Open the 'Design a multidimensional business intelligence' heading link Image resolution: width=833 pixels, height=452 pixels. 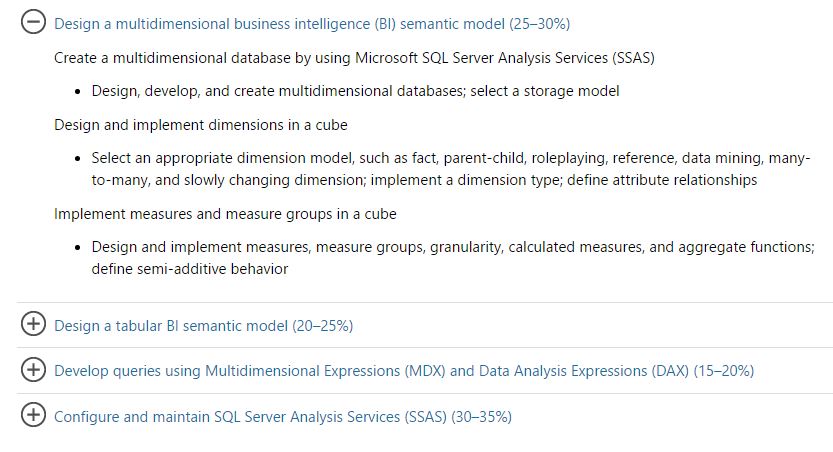pyautogui.click(x=312, y=23)
